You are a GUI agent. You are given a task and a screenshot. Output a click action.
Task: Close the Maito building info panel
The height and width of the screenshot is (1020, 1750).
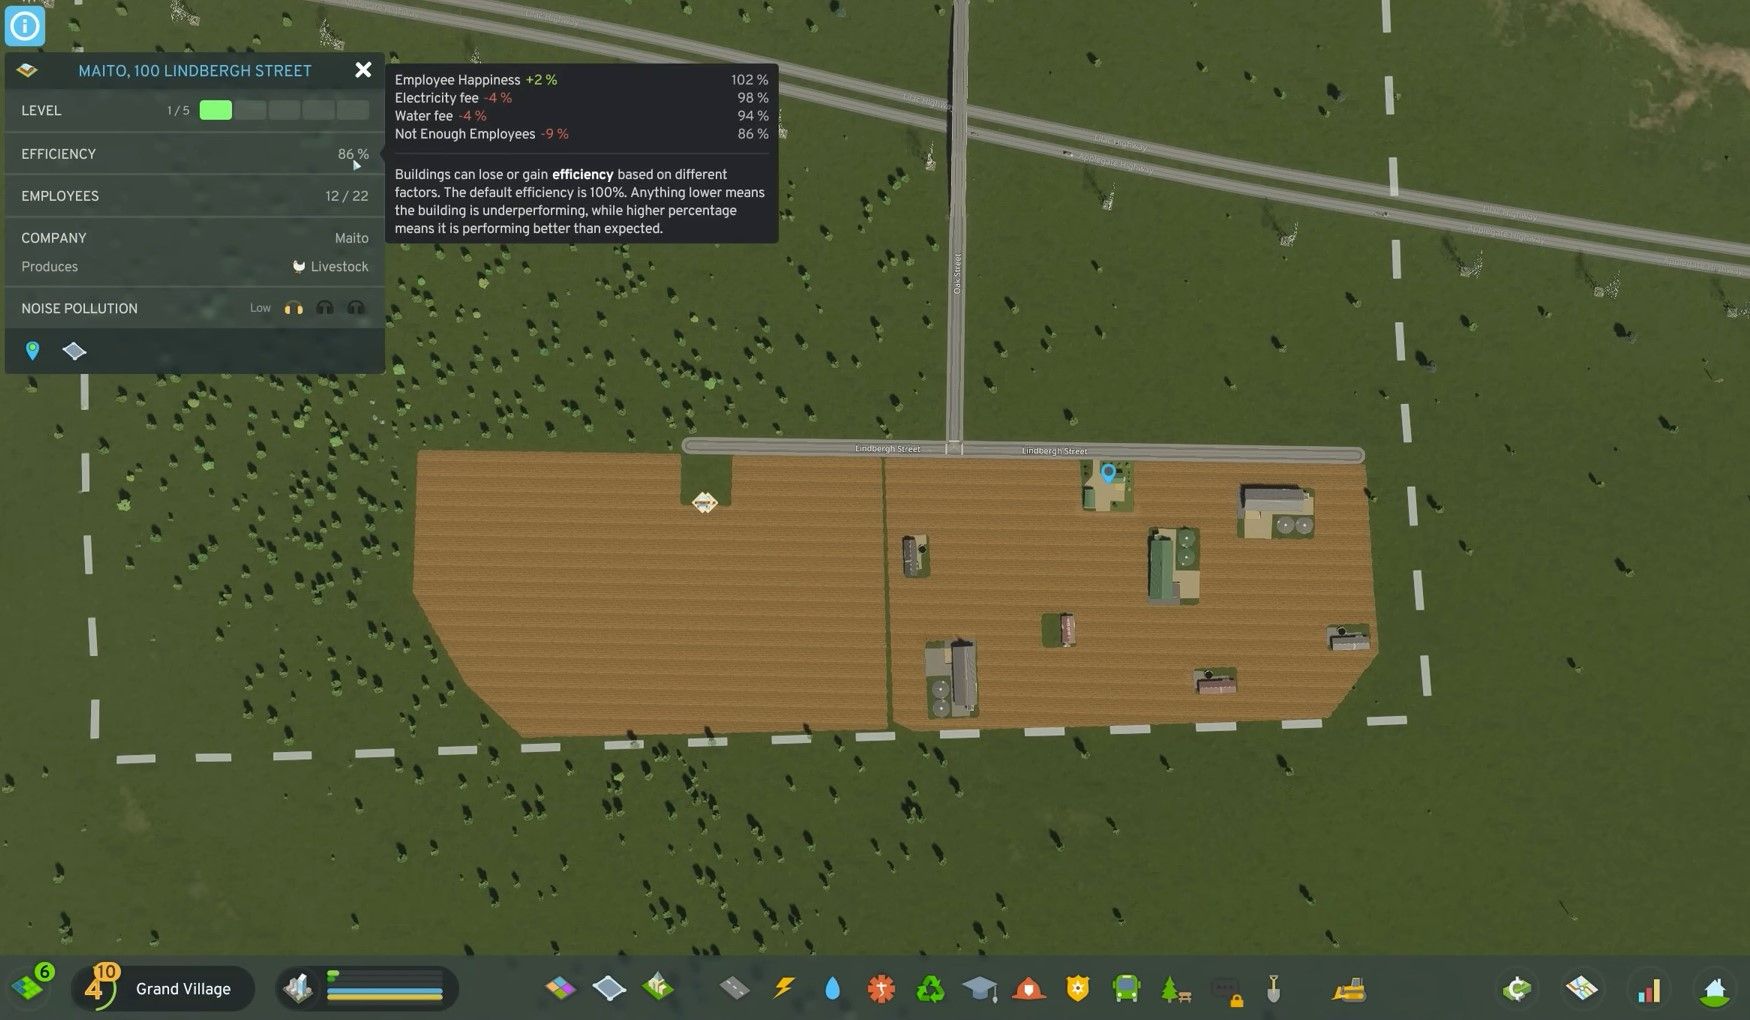coord(363,70)
